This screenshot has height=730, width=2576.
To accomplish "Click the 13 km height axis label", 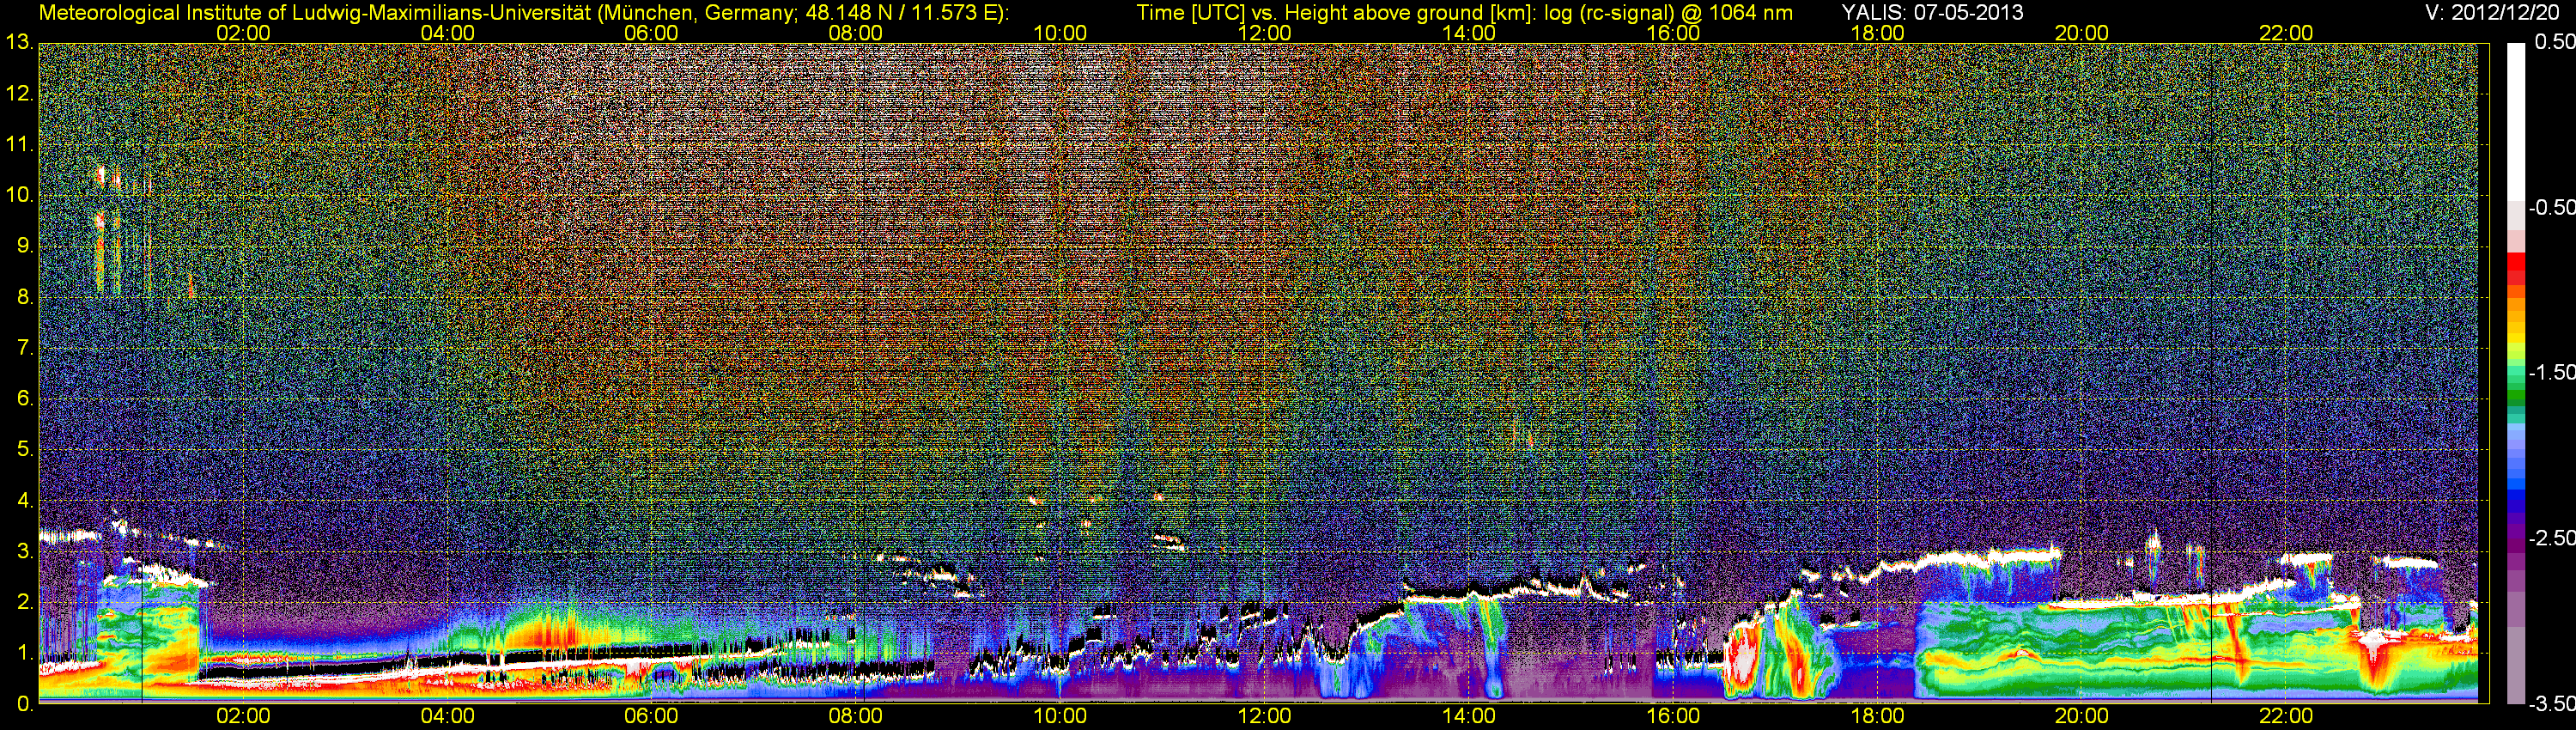I will pyautogui.click(x=18, y=42).
